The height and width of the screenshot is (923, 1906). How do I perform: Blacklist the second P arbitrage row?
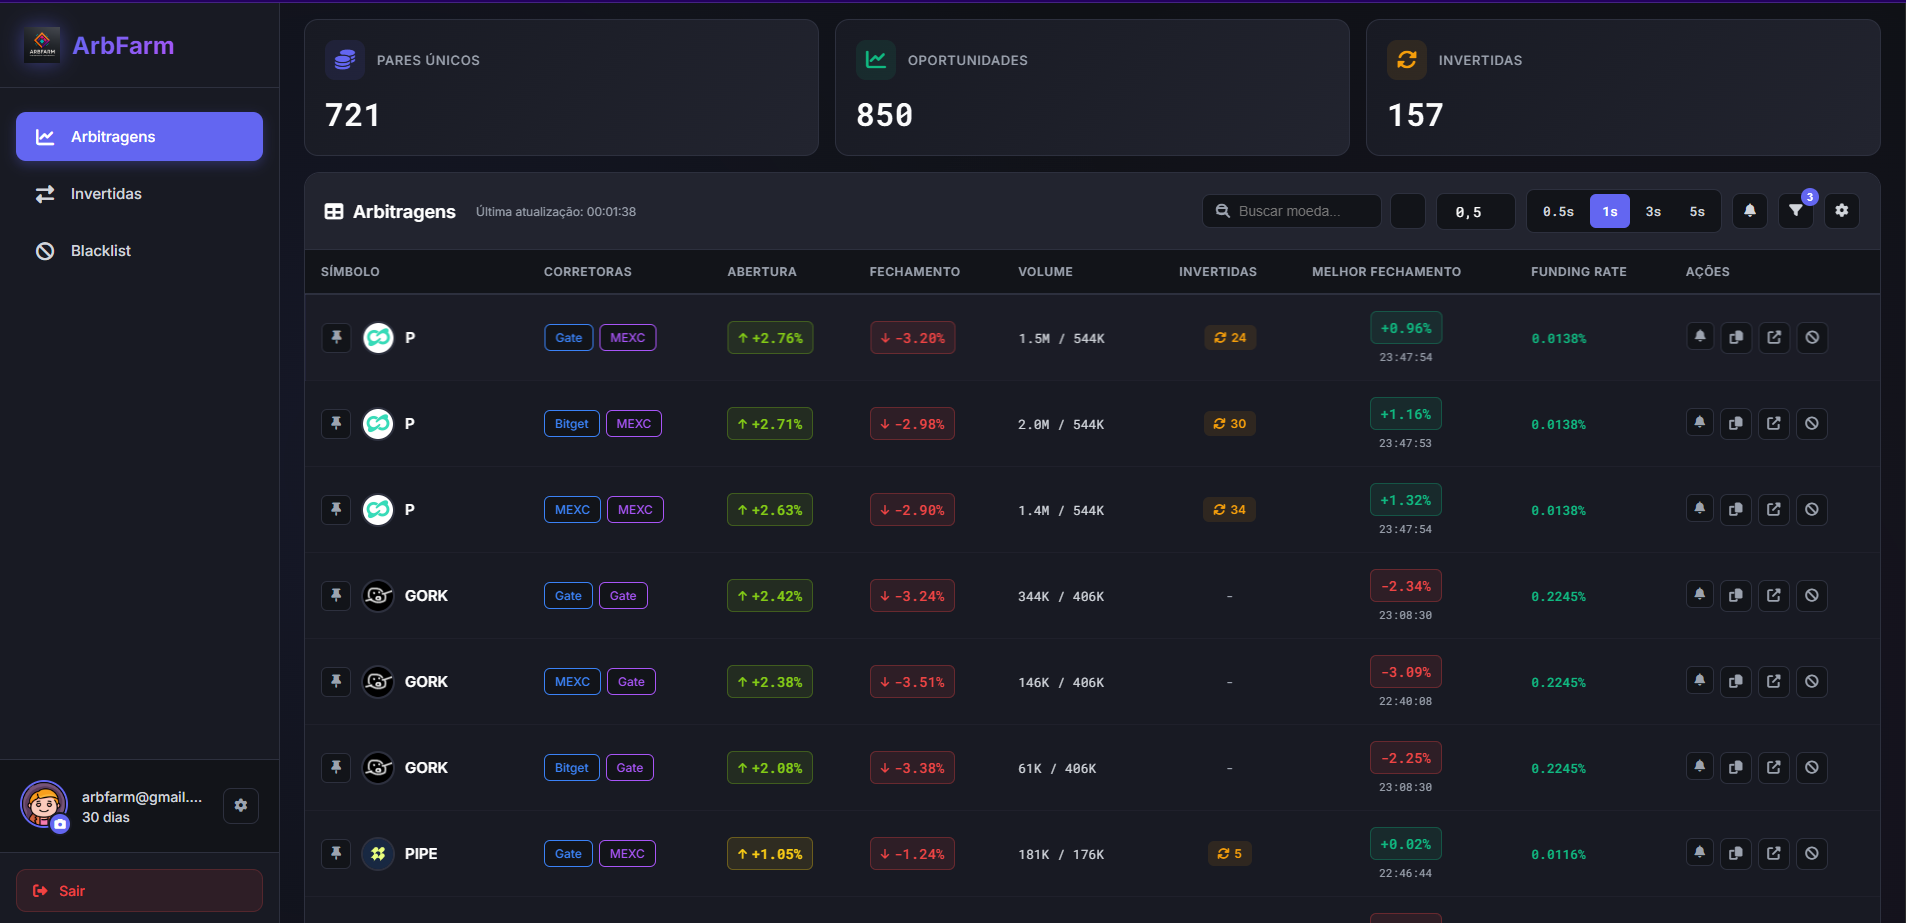point(1814,423)
